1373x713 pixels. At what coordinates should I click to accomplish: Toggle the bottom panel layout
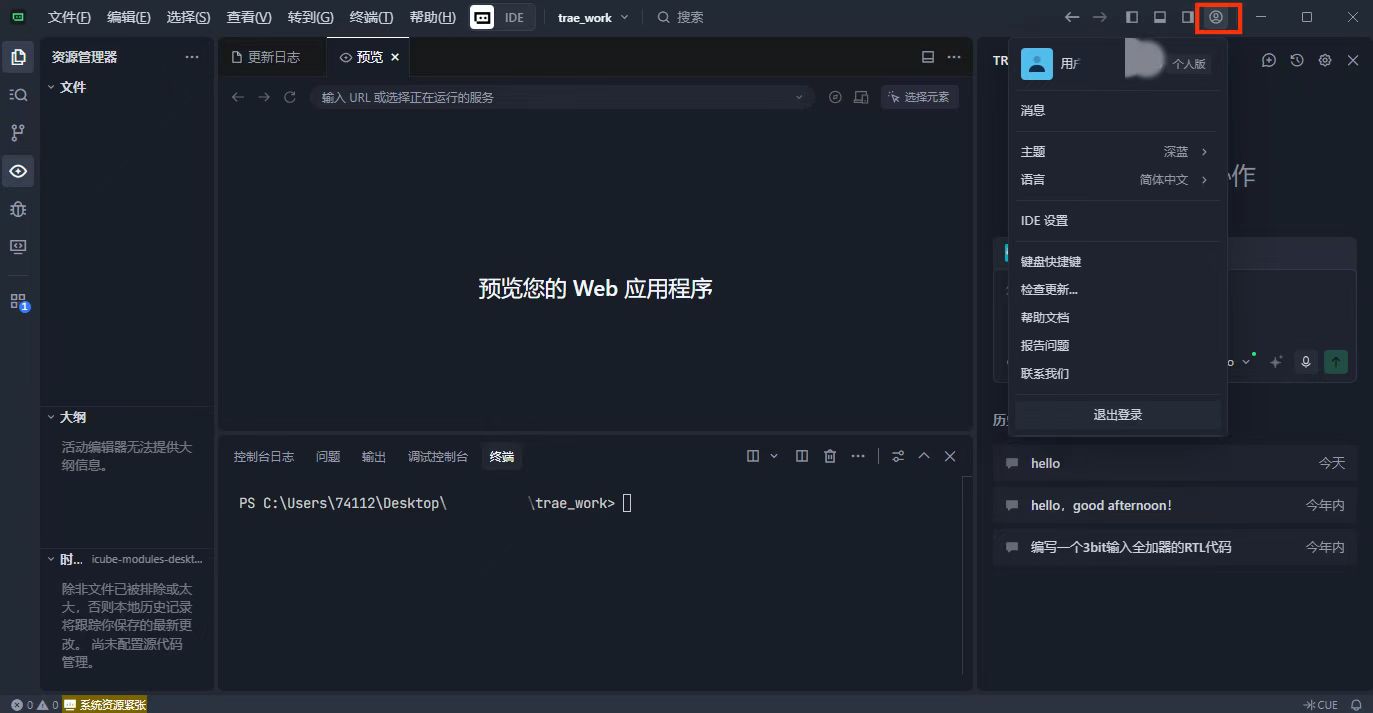(1160, 17)
